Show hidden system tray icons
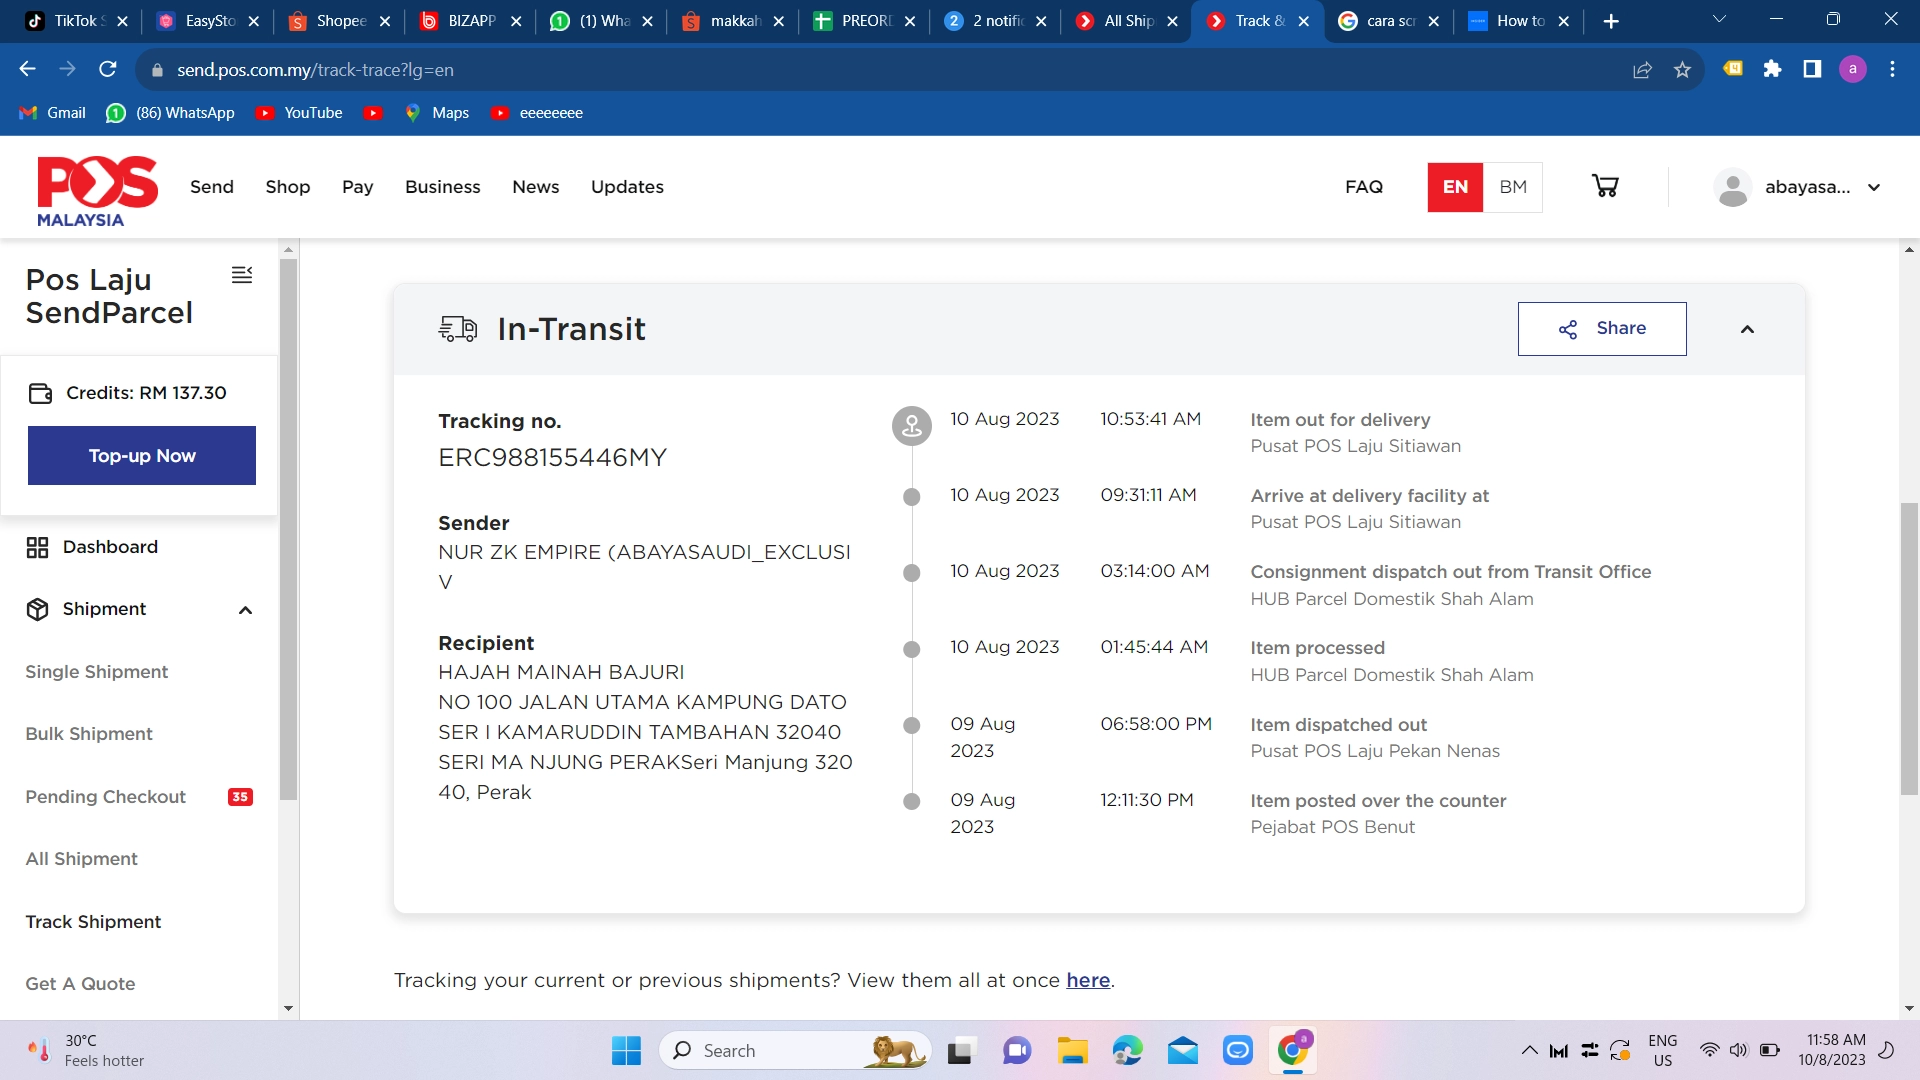Viewport: 1920px width, 1080px height. coord(1529,1051)
